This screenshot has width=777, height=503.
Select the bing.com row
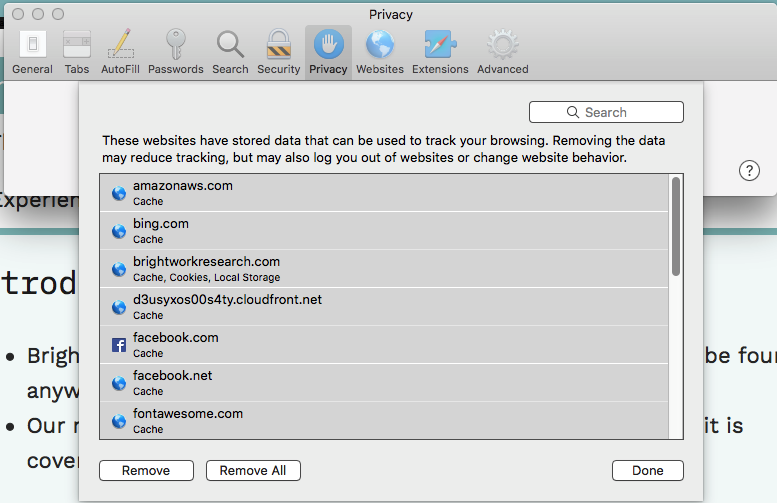point(384,231)
